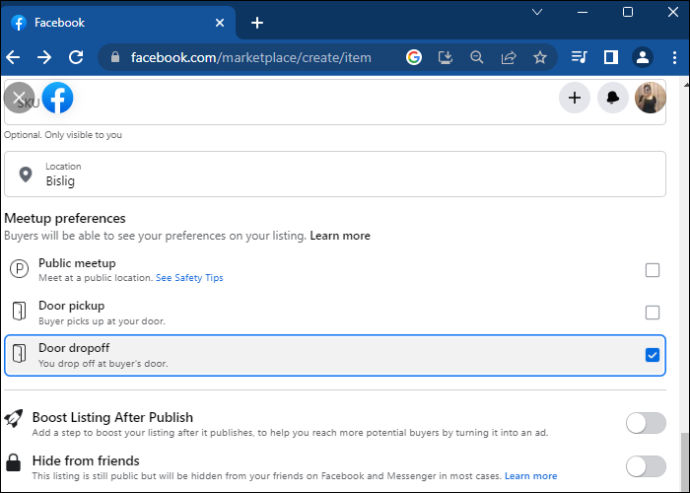Open the browser three-dot menu
Image resolution: width=690 pixels, height=493 pixels.
click(674, 57)
